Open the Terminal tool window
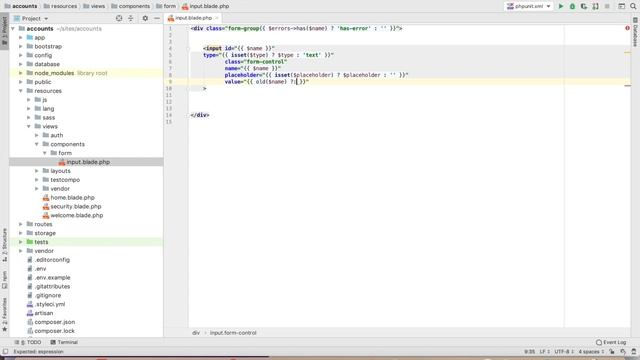This screenshot has width=640, height=360. [x=64, y=342]
